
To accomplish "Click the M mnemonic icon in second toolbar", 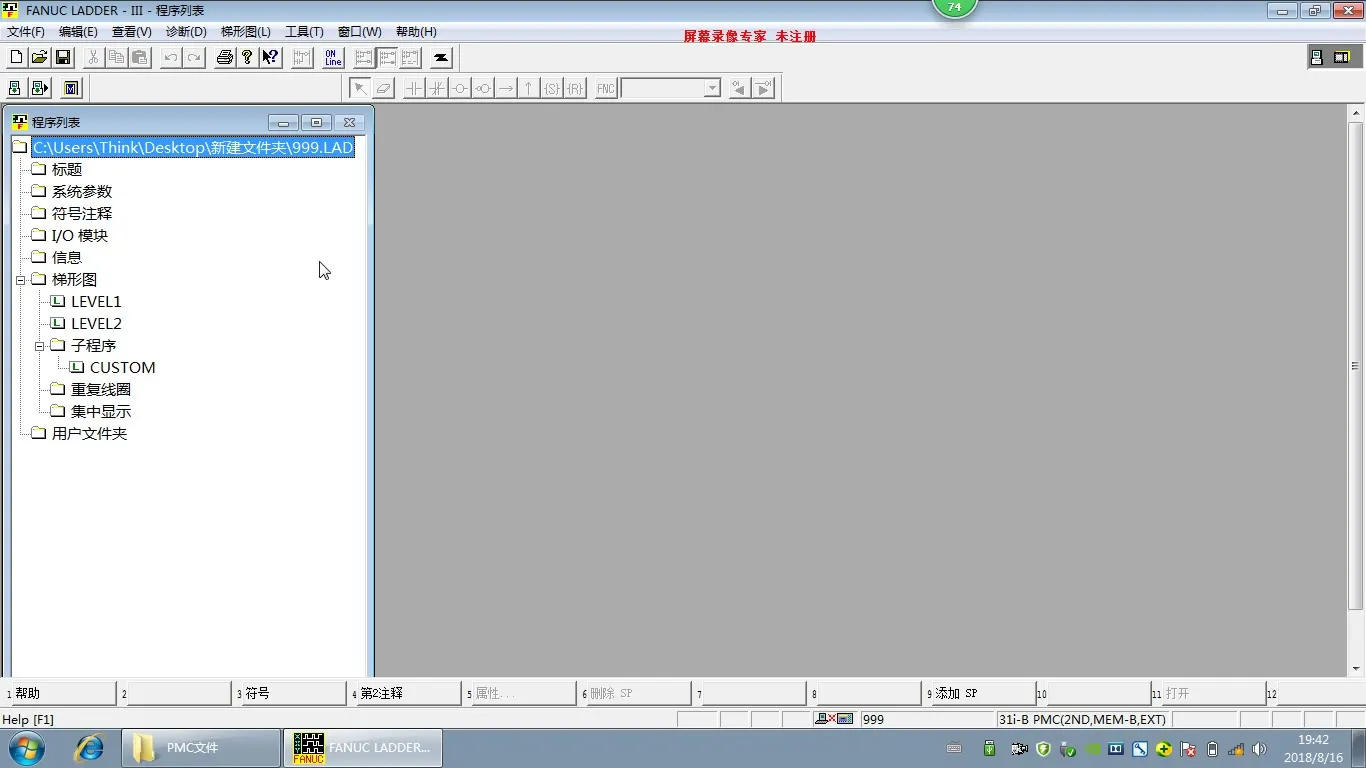I will click(x=71, y=89).
